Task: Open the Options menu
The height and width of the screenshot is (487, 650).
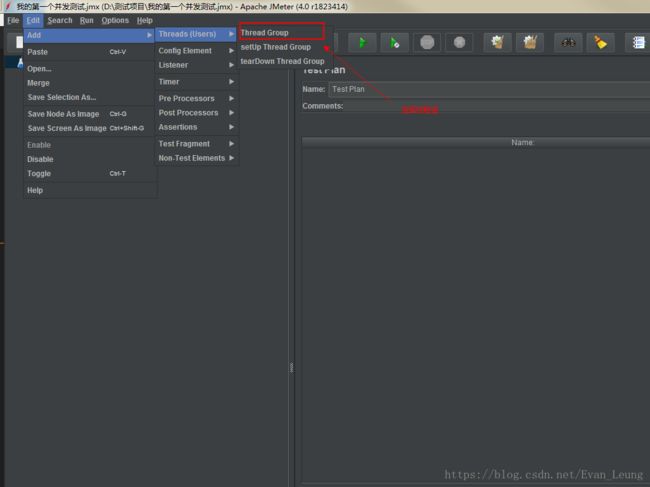Action: 115,20
